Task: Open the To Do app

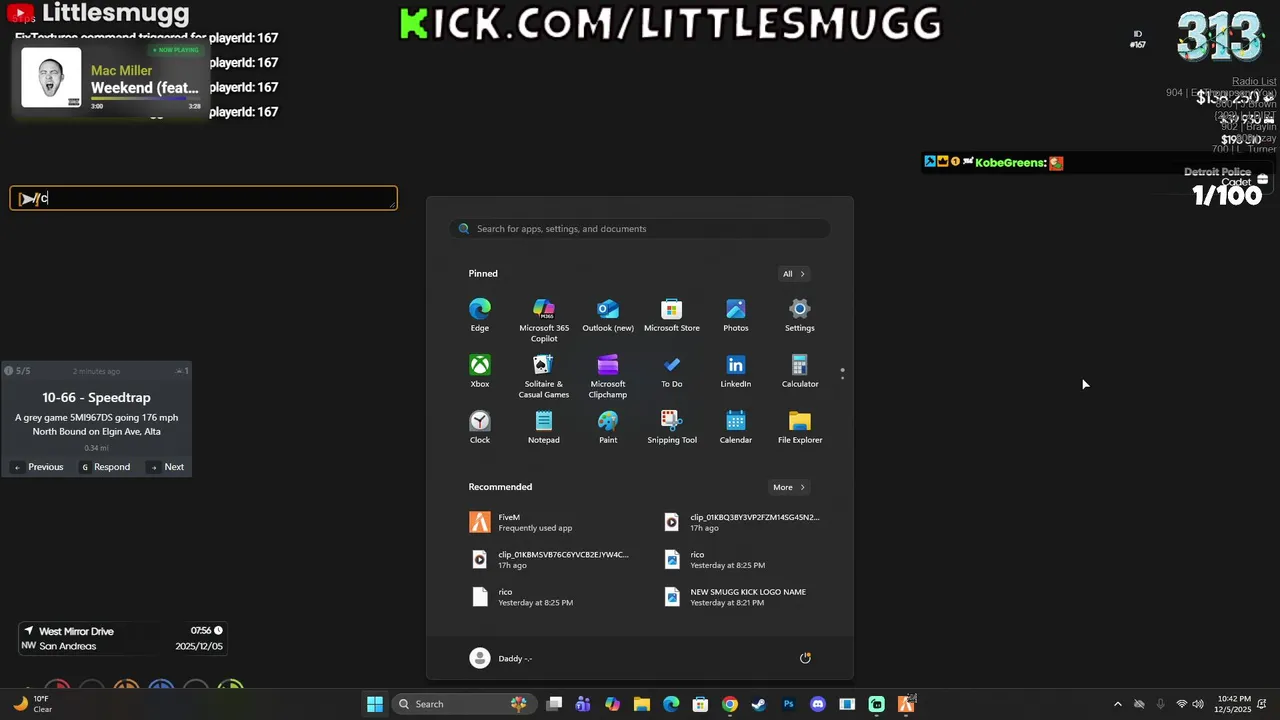Action: 672,371
